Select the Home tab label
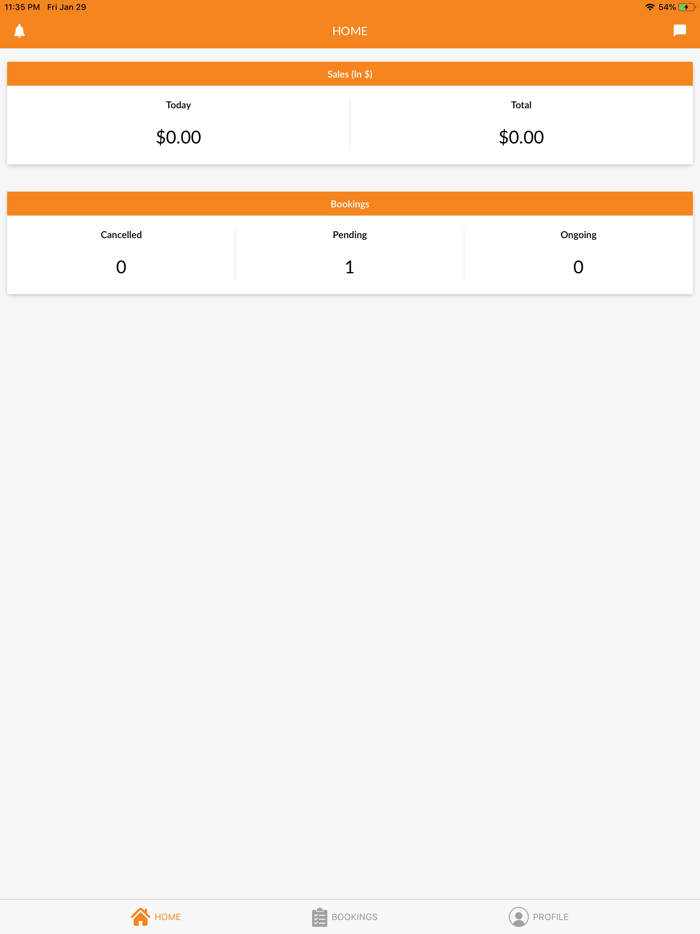 click(168, 917)
